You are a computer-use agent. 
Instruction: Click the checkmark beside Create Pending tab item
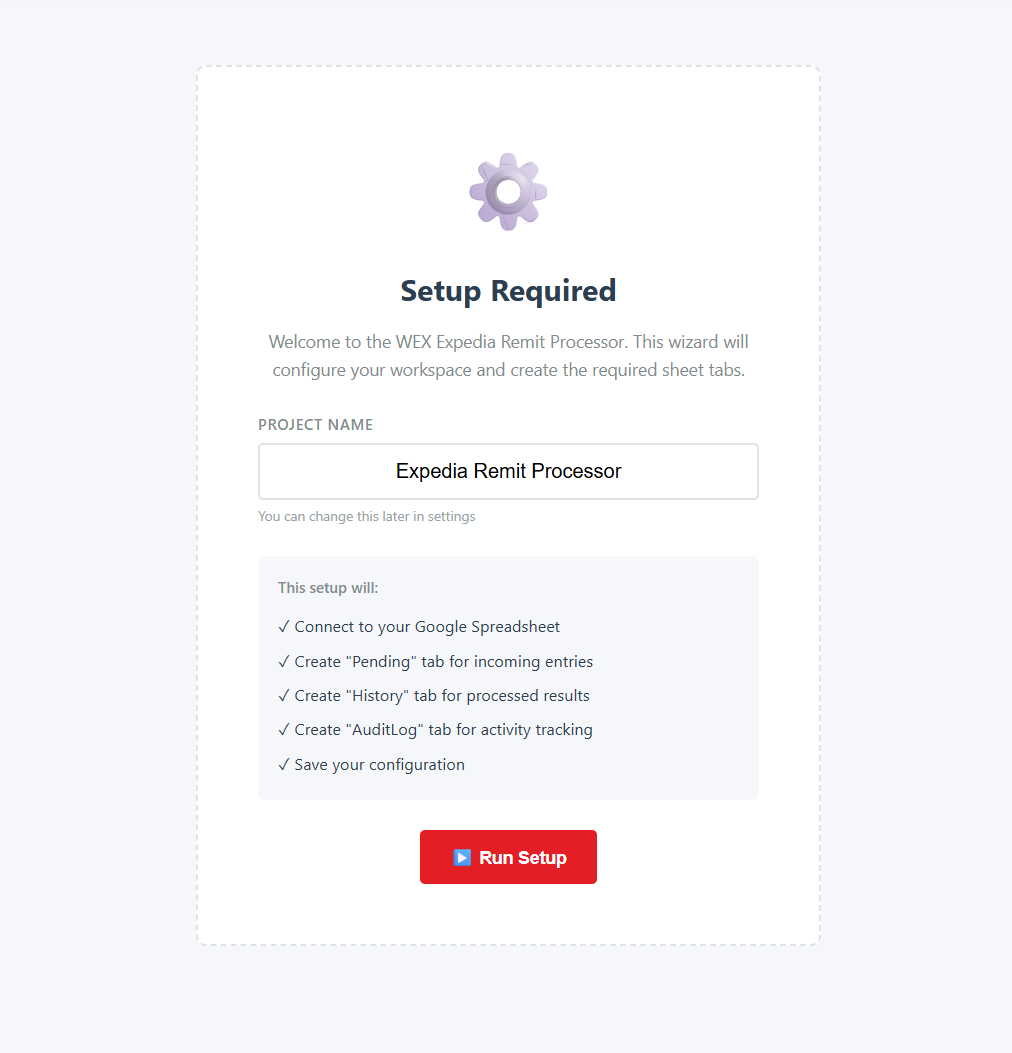click(x=283, y=661)
